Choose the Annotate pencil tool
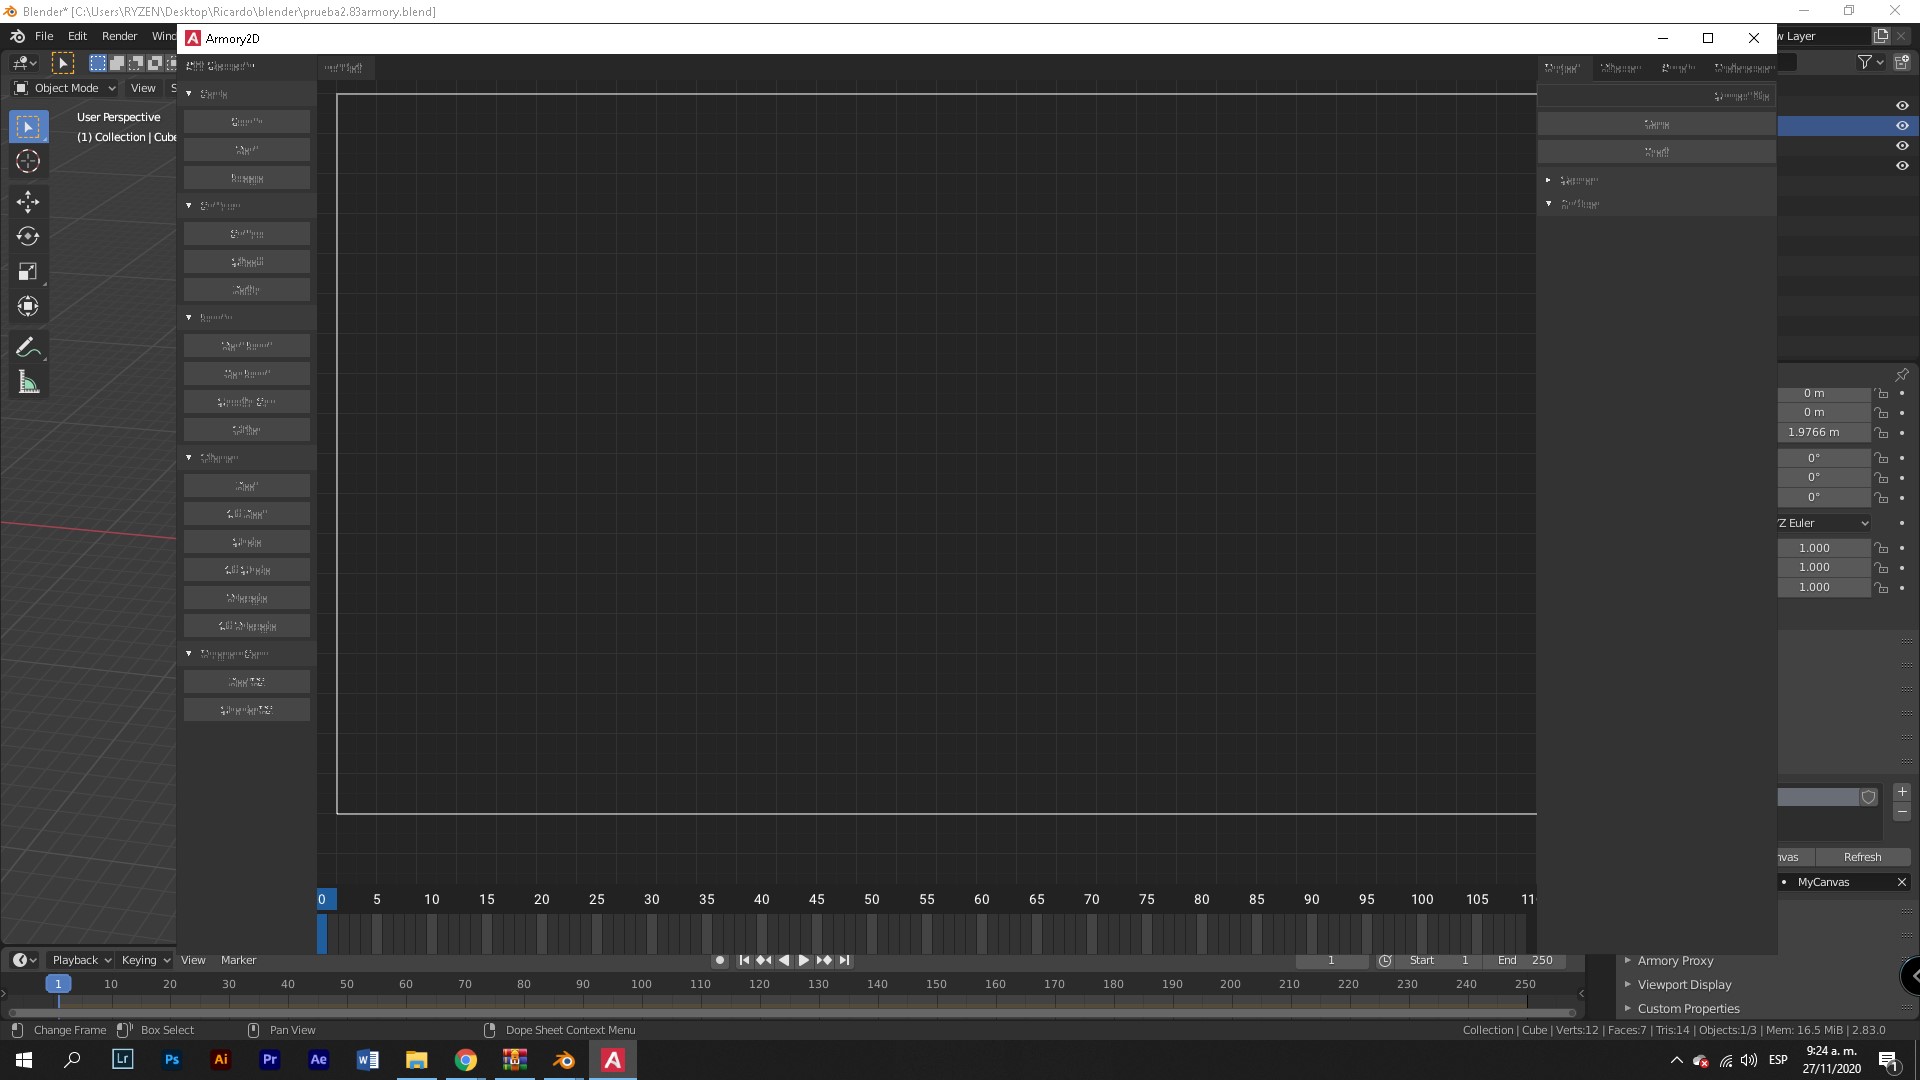This screenshot has width=1920, height=1080. (28, 347)
